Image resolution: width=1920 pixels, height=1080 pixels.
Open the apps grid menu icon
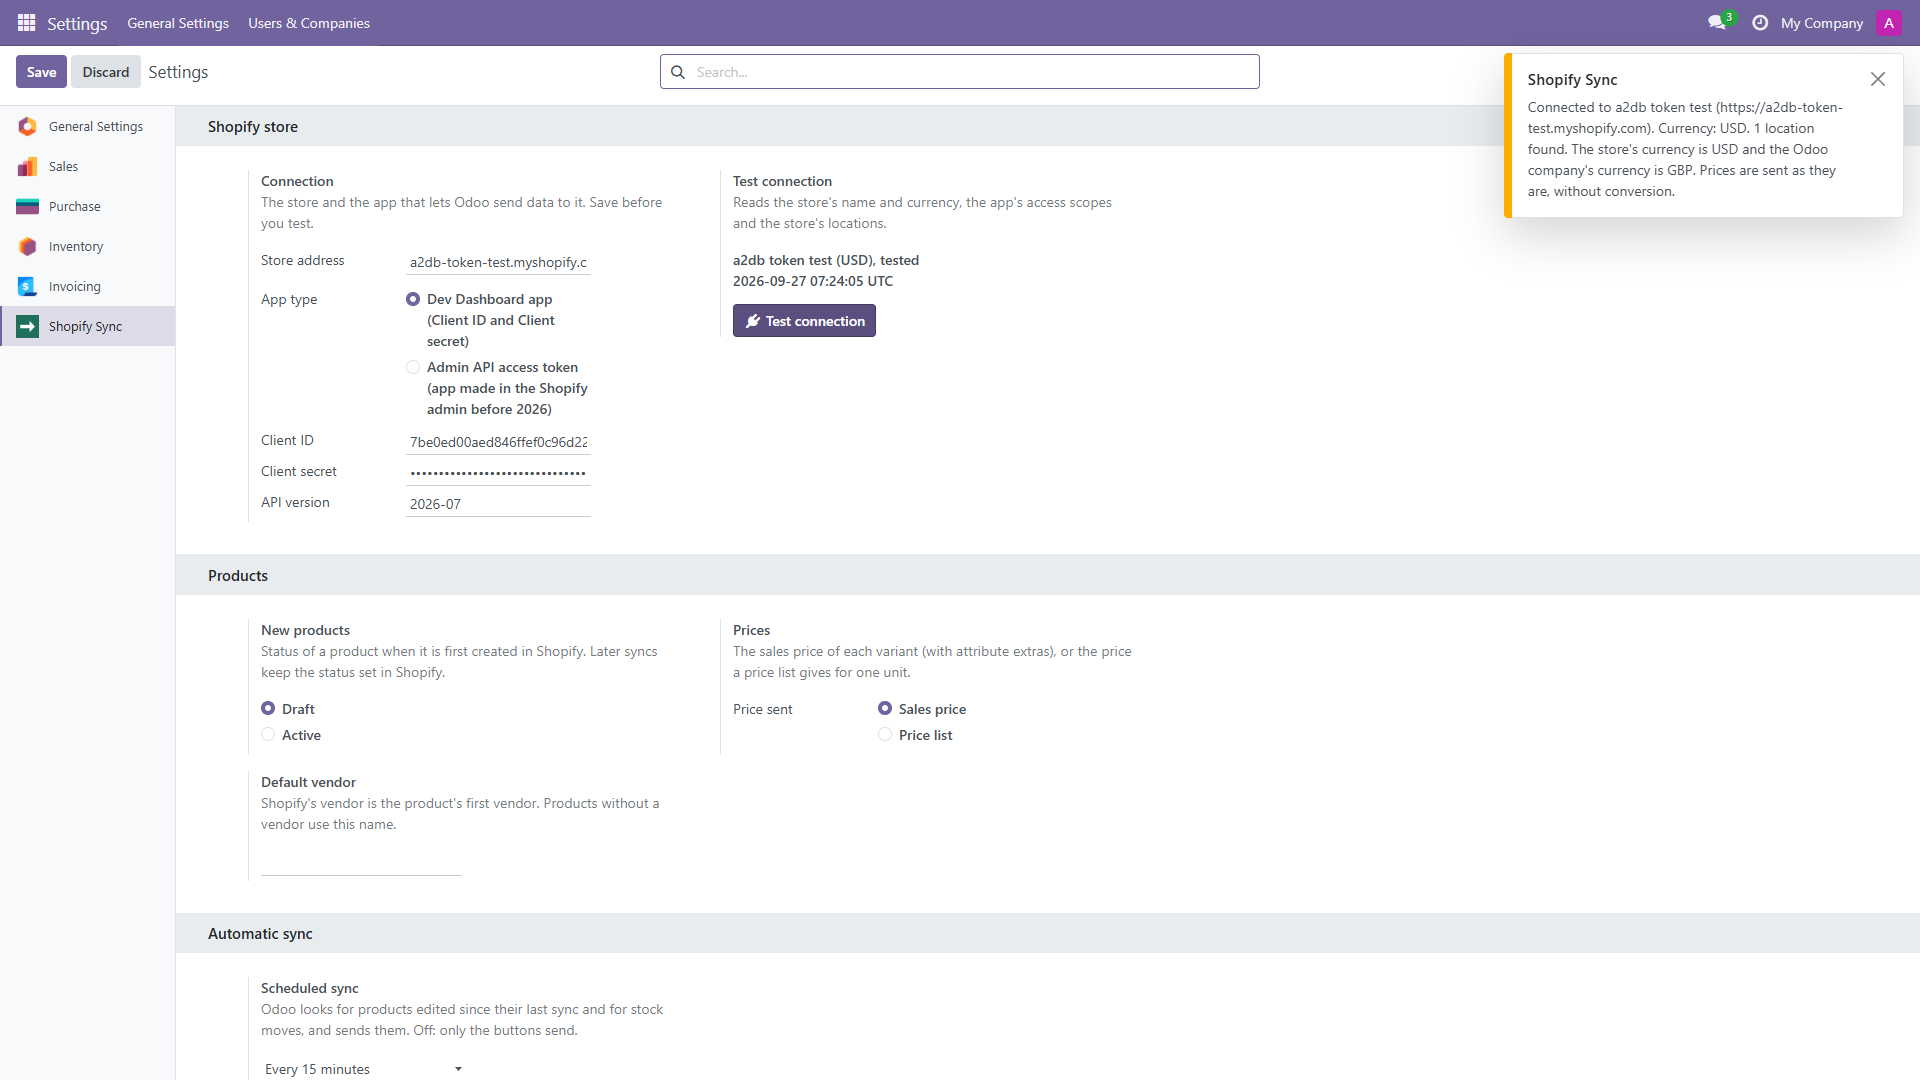(27, 23)
